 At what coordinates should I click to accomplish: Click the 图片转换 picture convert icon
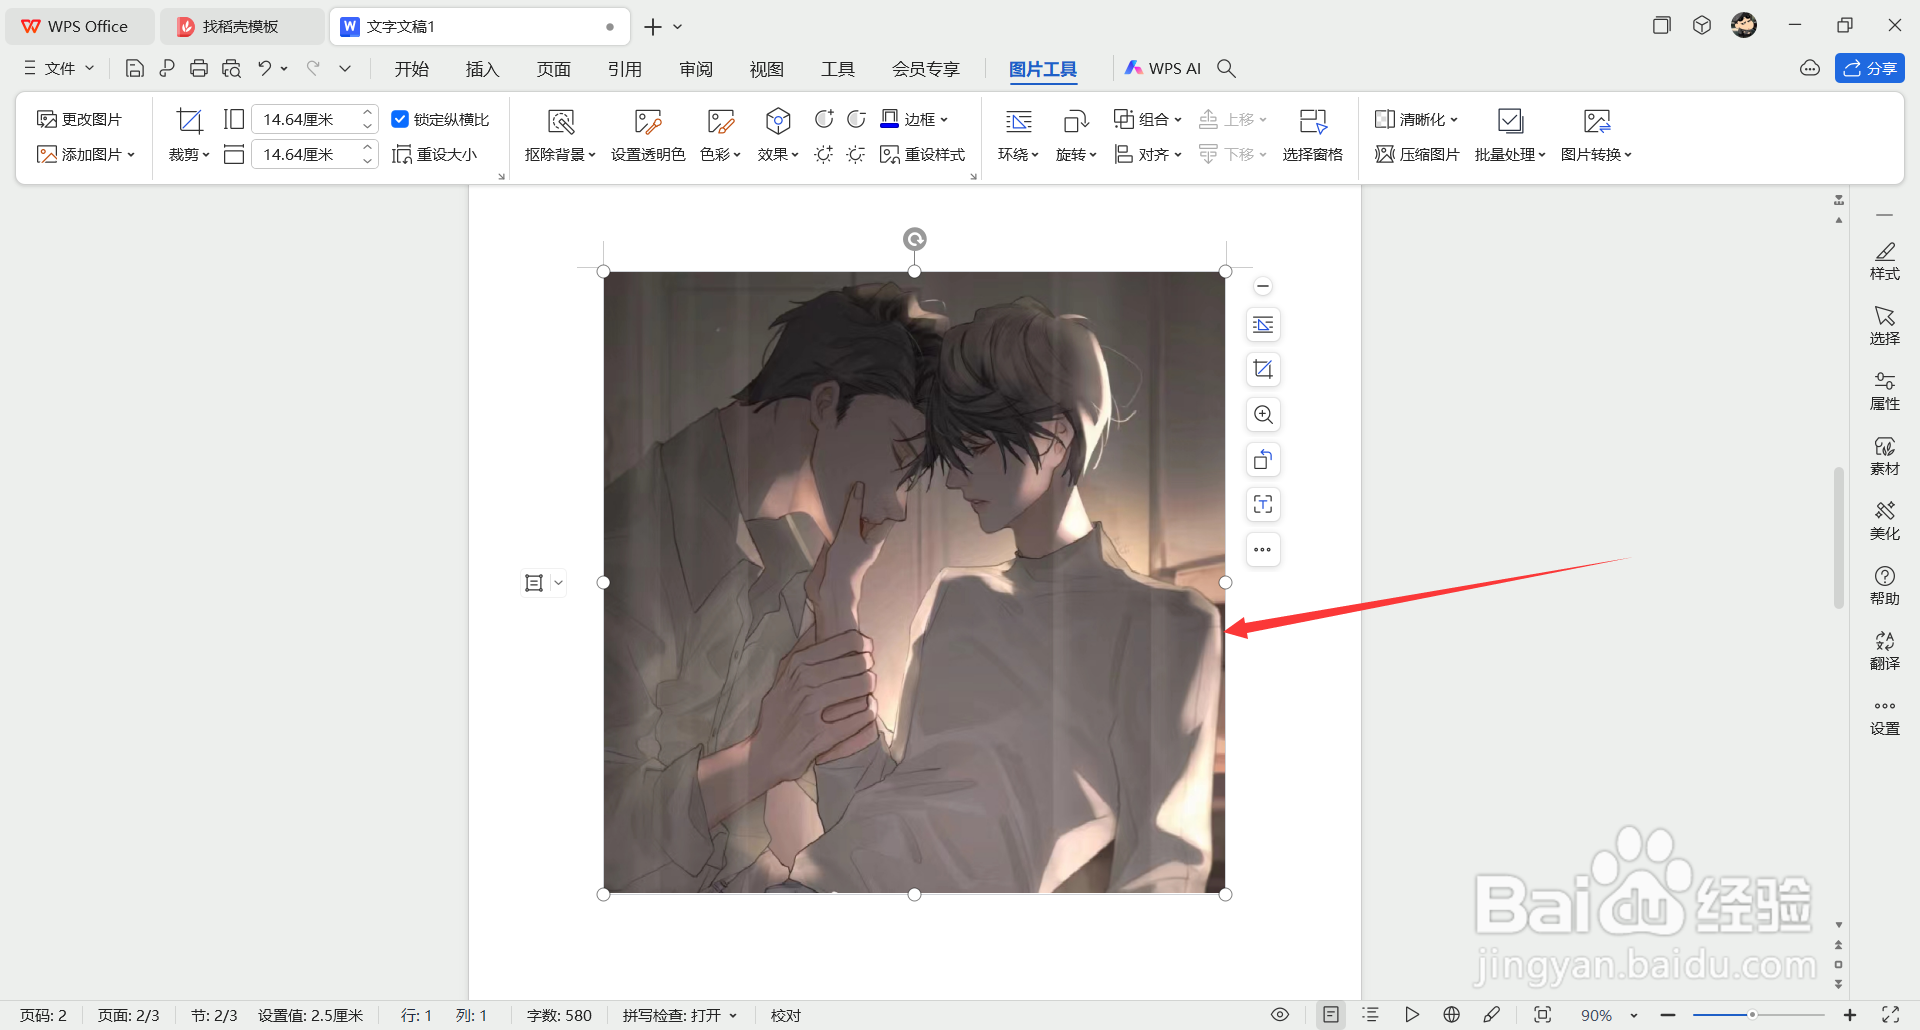1597,122
